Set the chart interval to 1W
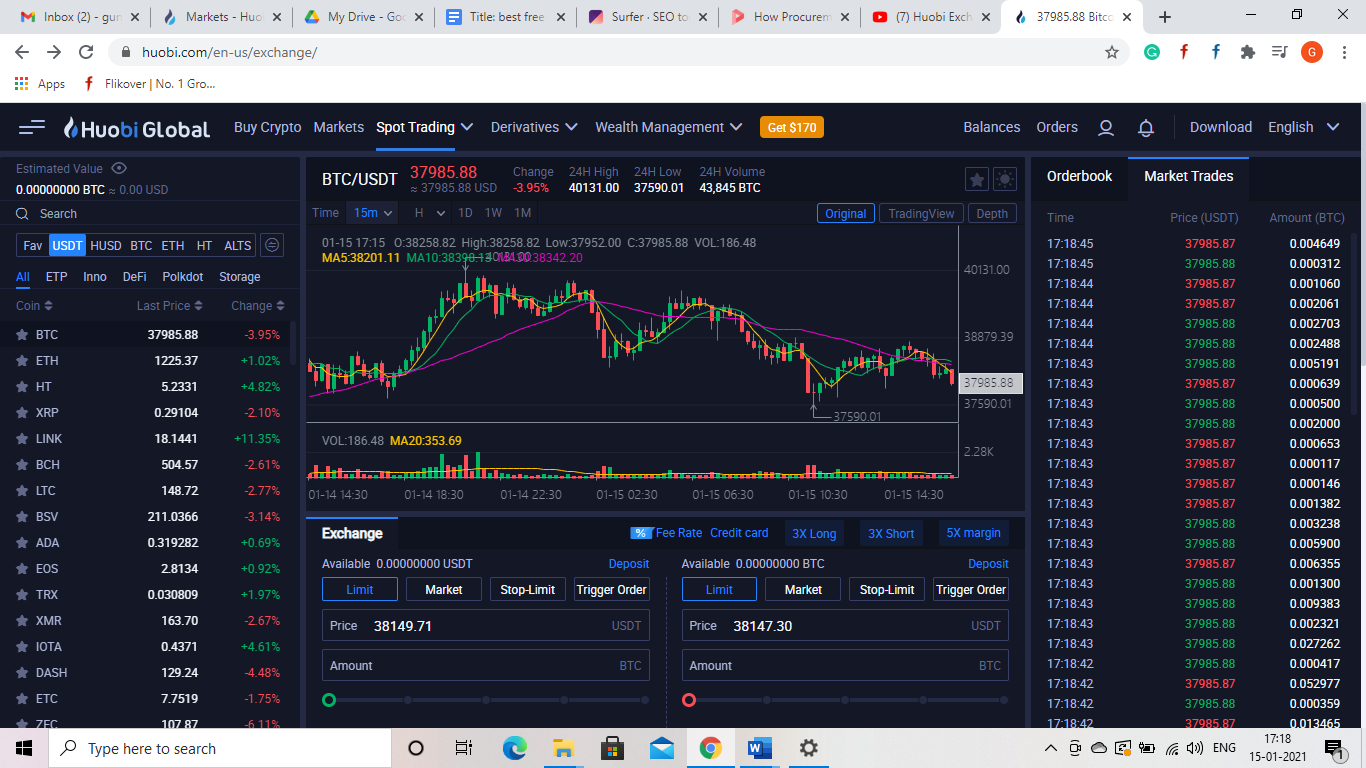The height and width of the screenshot is (768, 1366). pyautogui.click(x=493, y=213)
